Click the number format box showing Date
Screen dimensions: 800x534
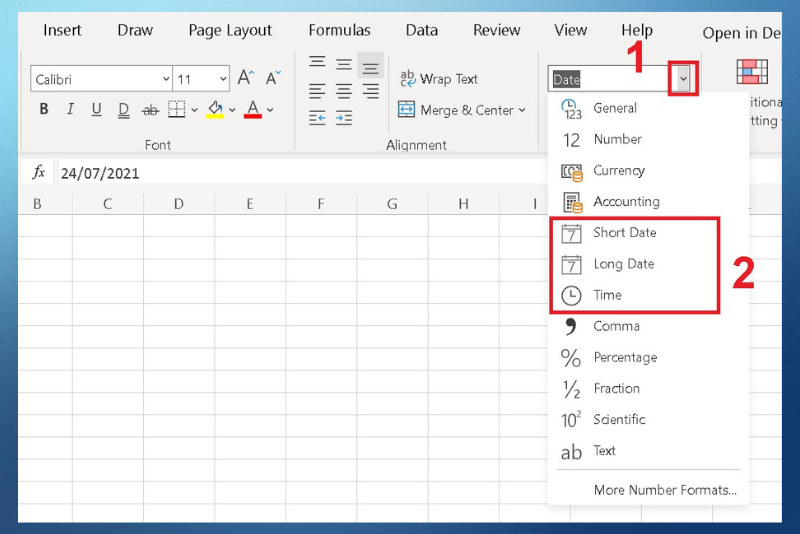pos(610,79)
